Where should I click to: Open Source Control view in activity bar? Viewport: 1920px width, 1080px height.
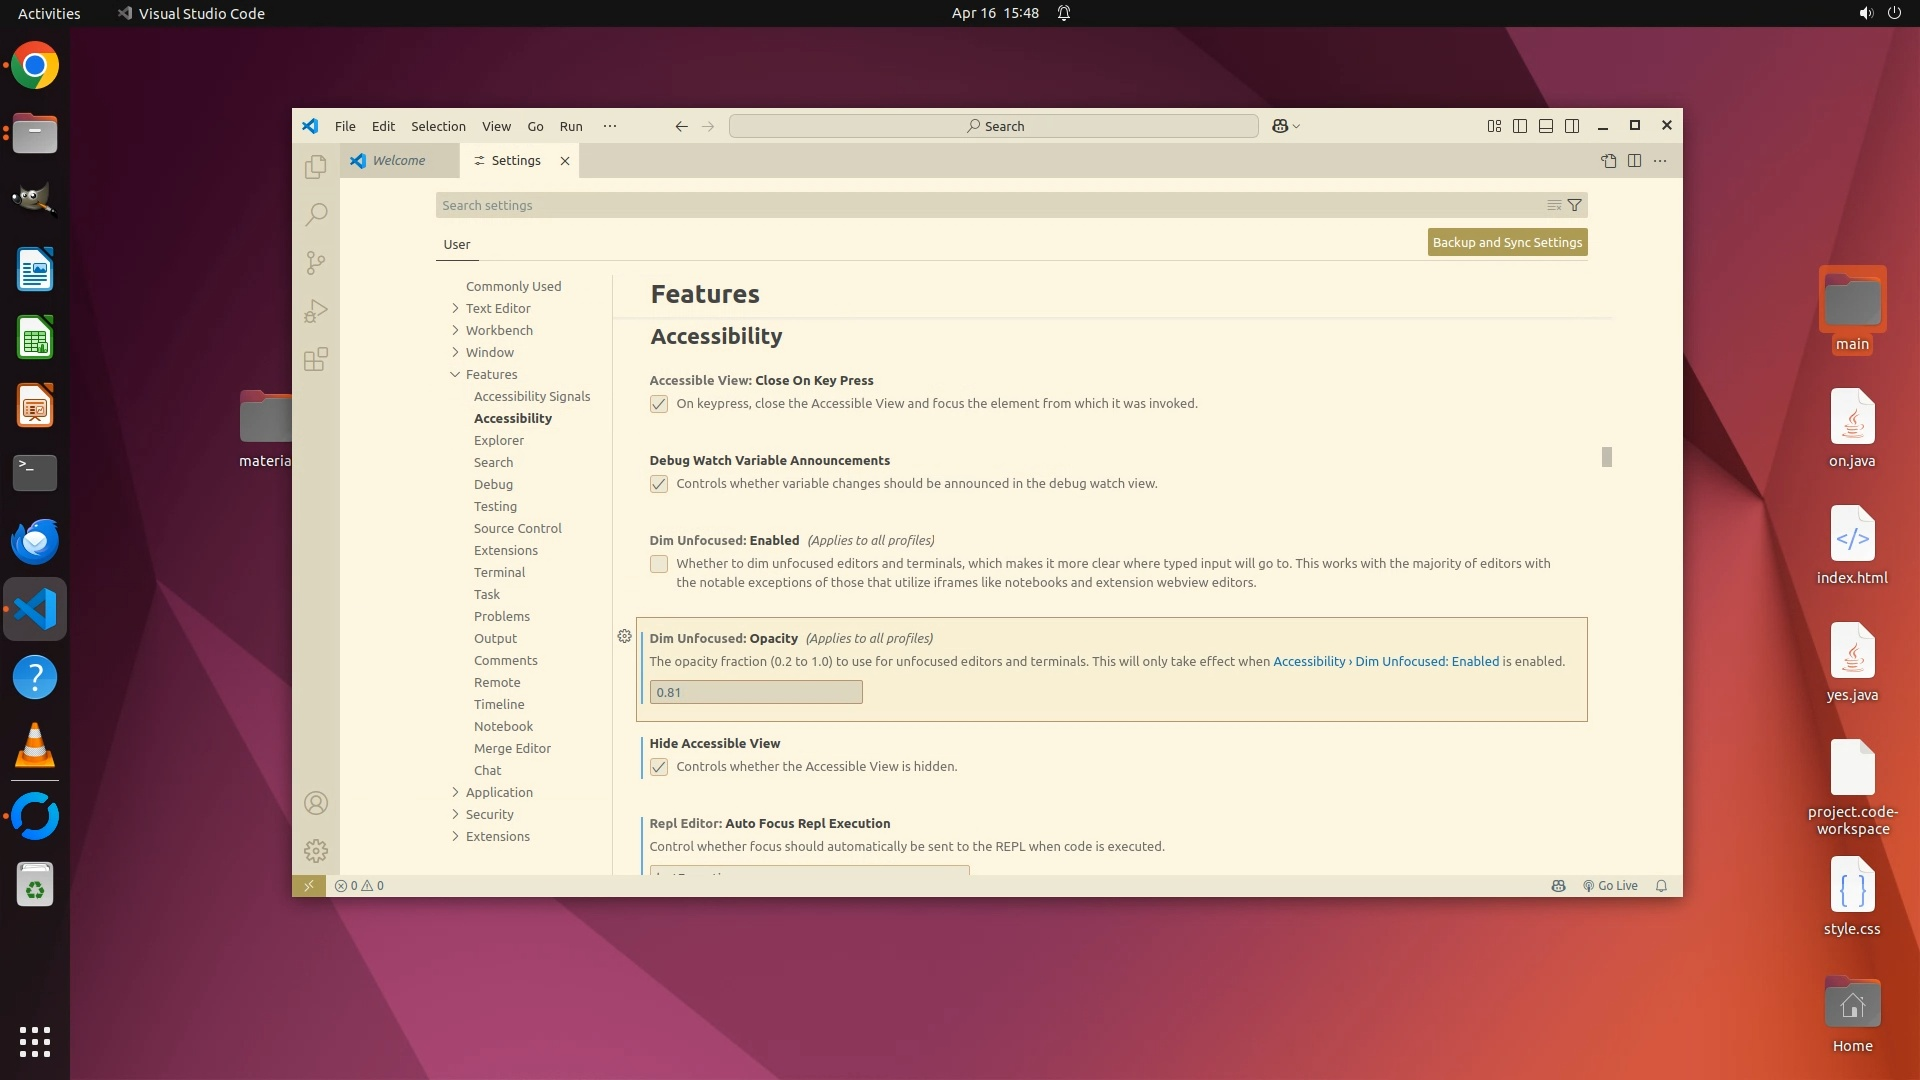tap(316, 263)
